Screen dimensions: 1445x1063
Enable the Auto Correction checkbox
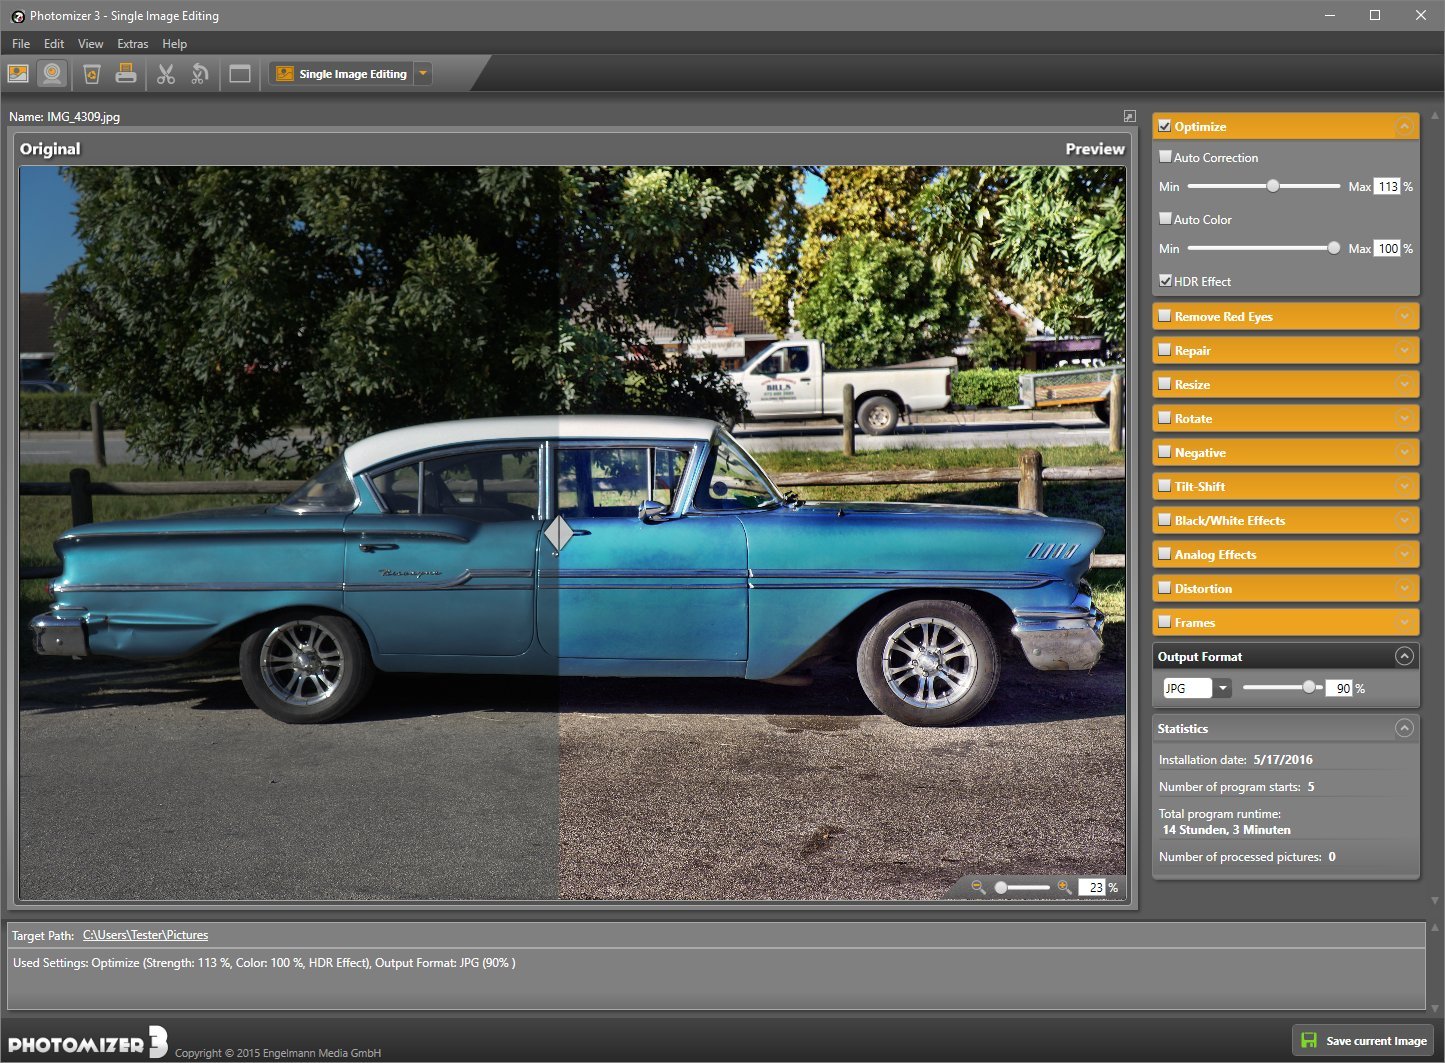[x=1165, y=157]
